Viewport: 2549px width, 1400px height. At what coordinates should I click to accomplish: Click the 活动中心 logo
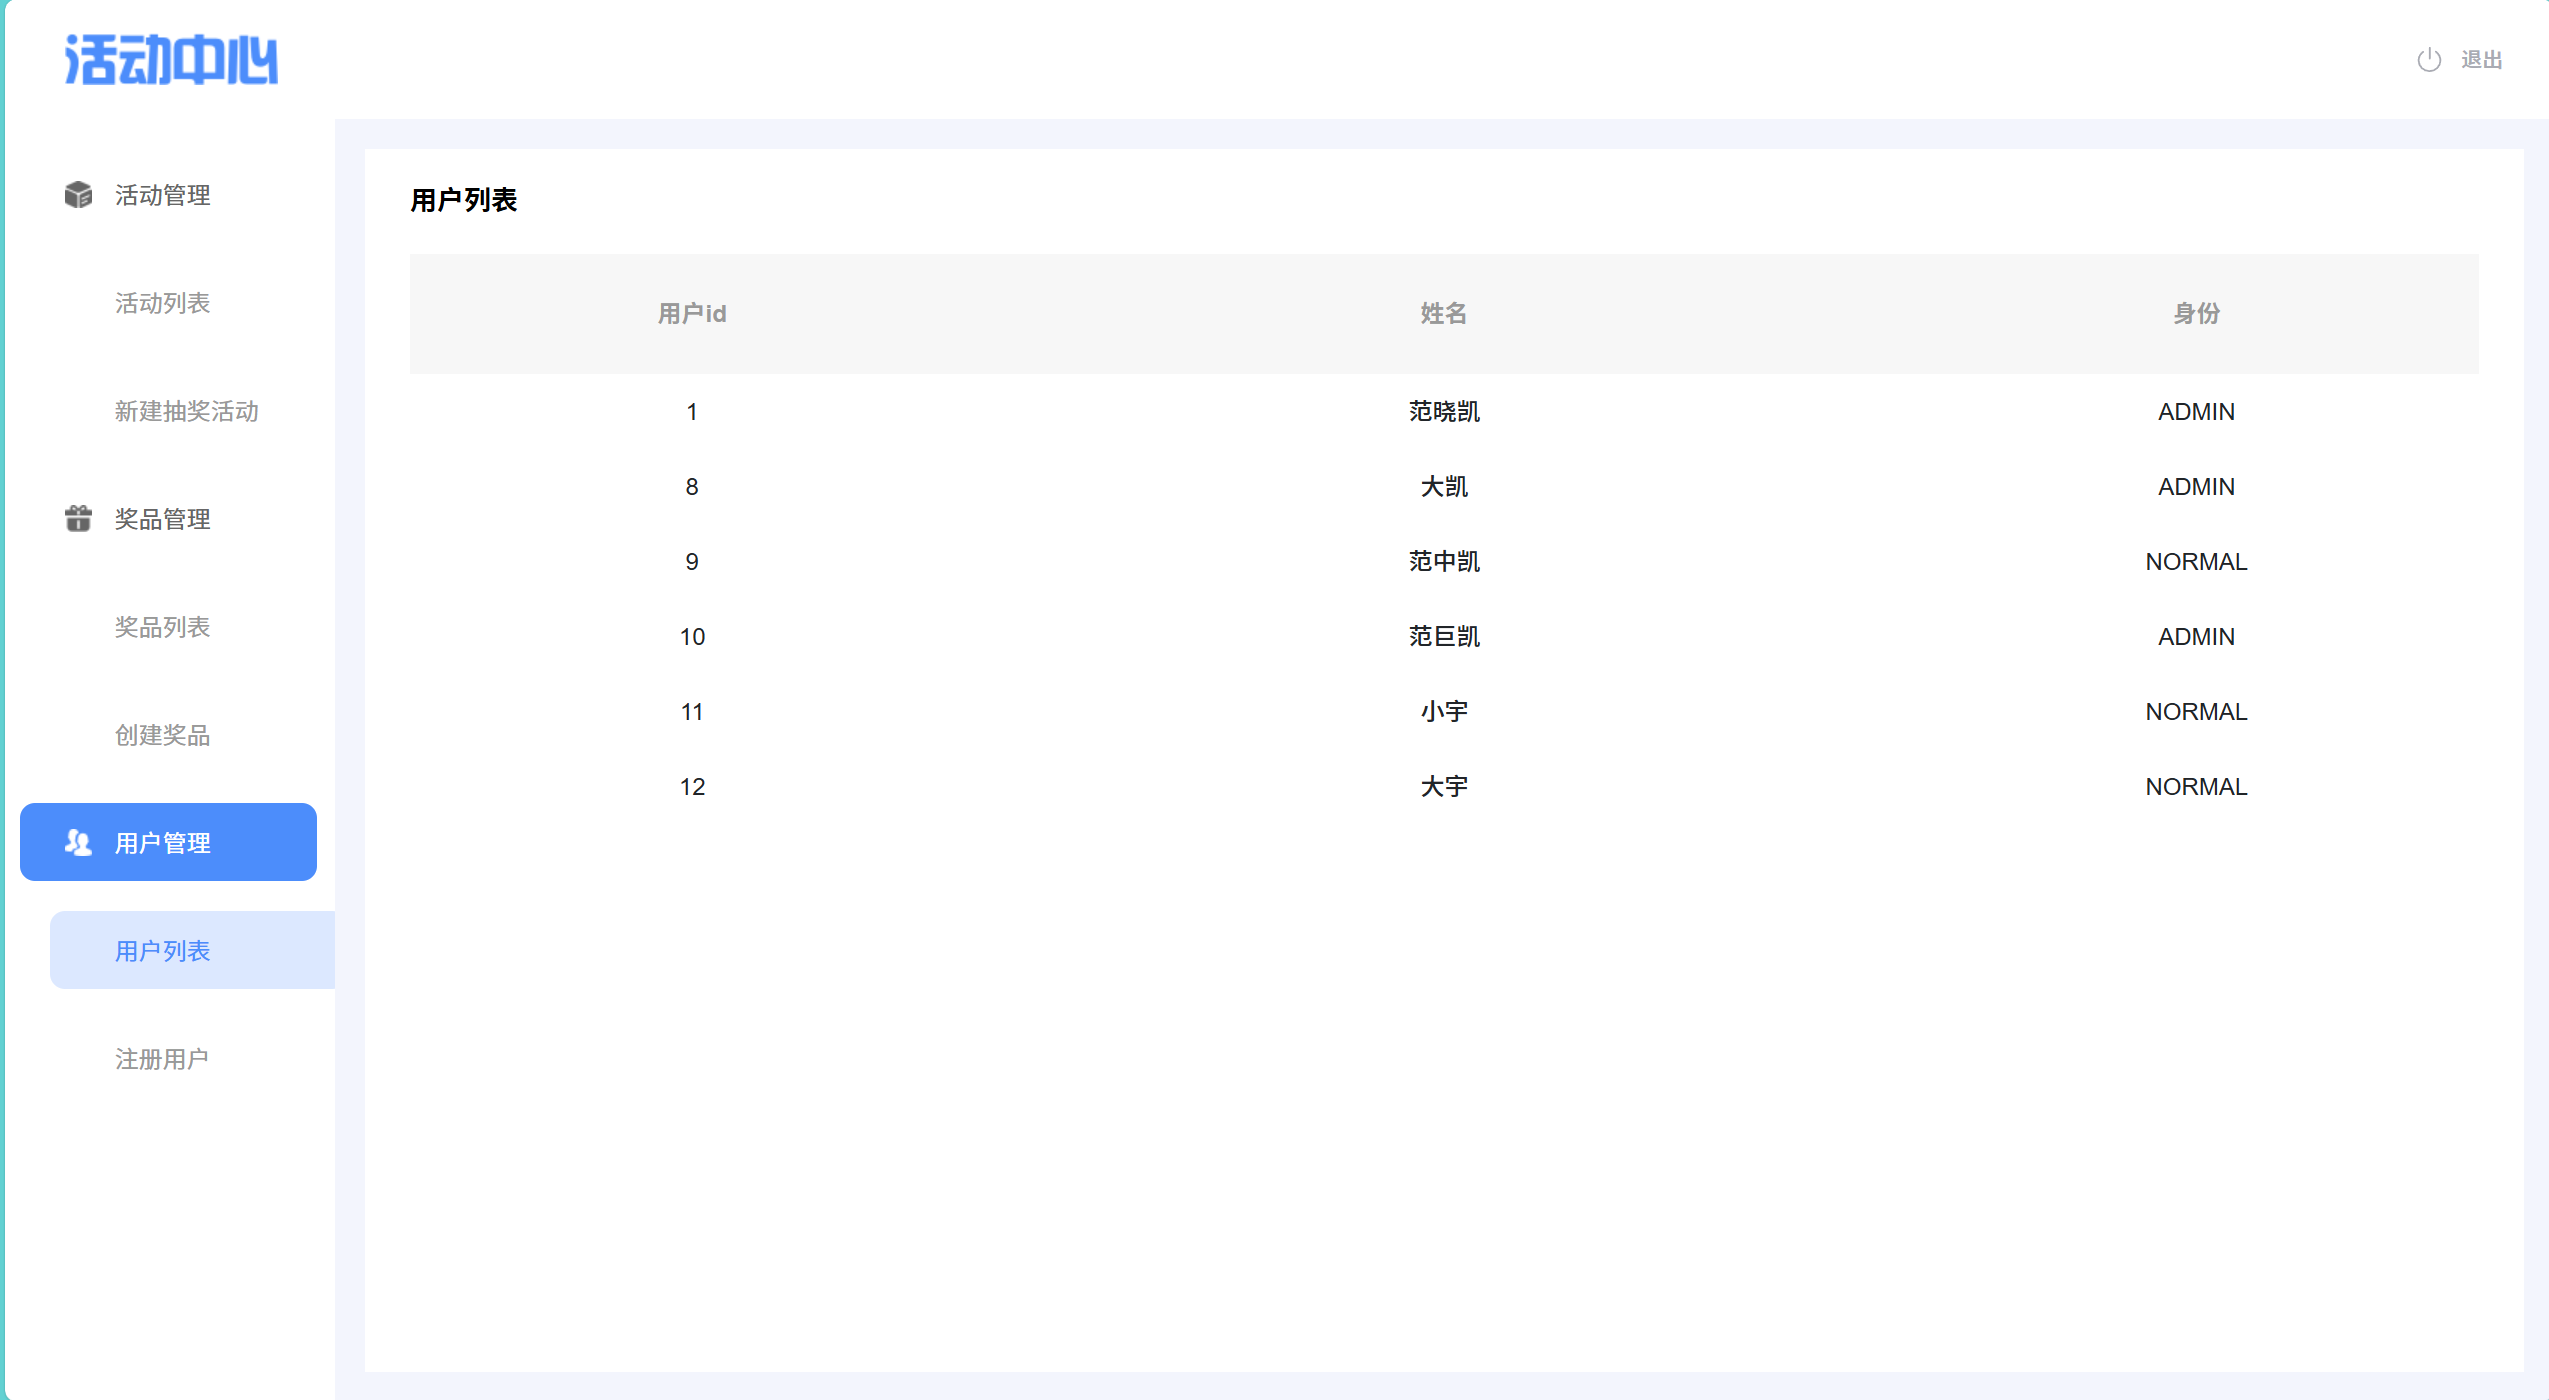[171, 60]
